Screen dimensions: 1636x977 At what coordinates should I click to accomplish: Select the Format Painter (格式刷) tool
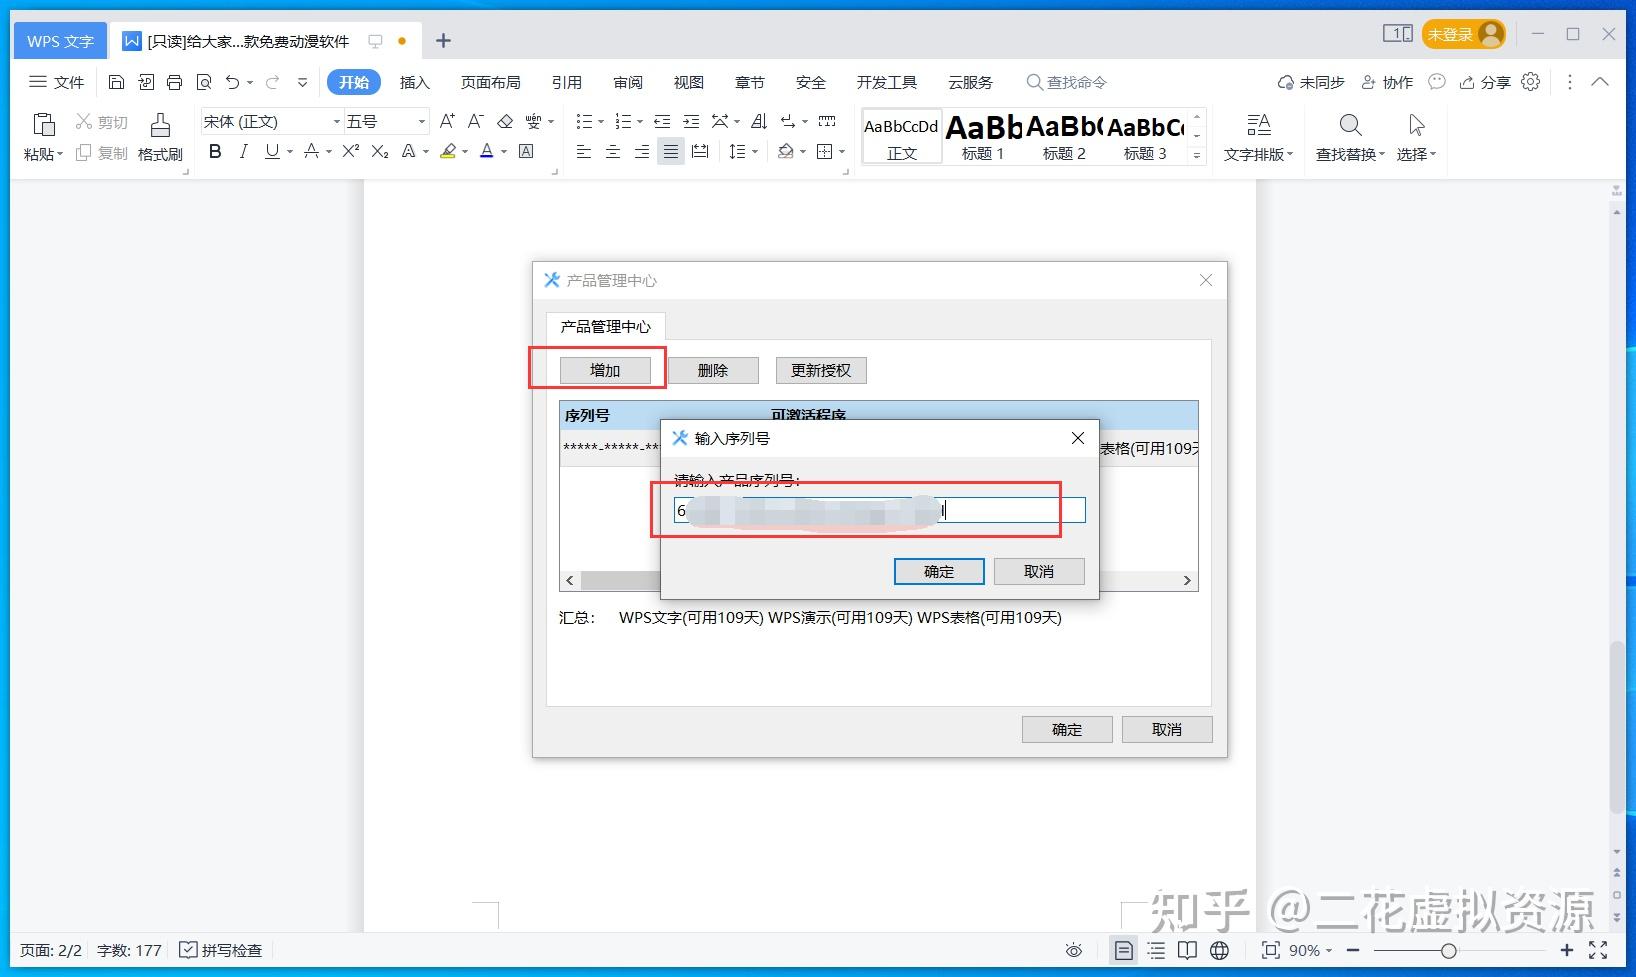tap(160, 136)
